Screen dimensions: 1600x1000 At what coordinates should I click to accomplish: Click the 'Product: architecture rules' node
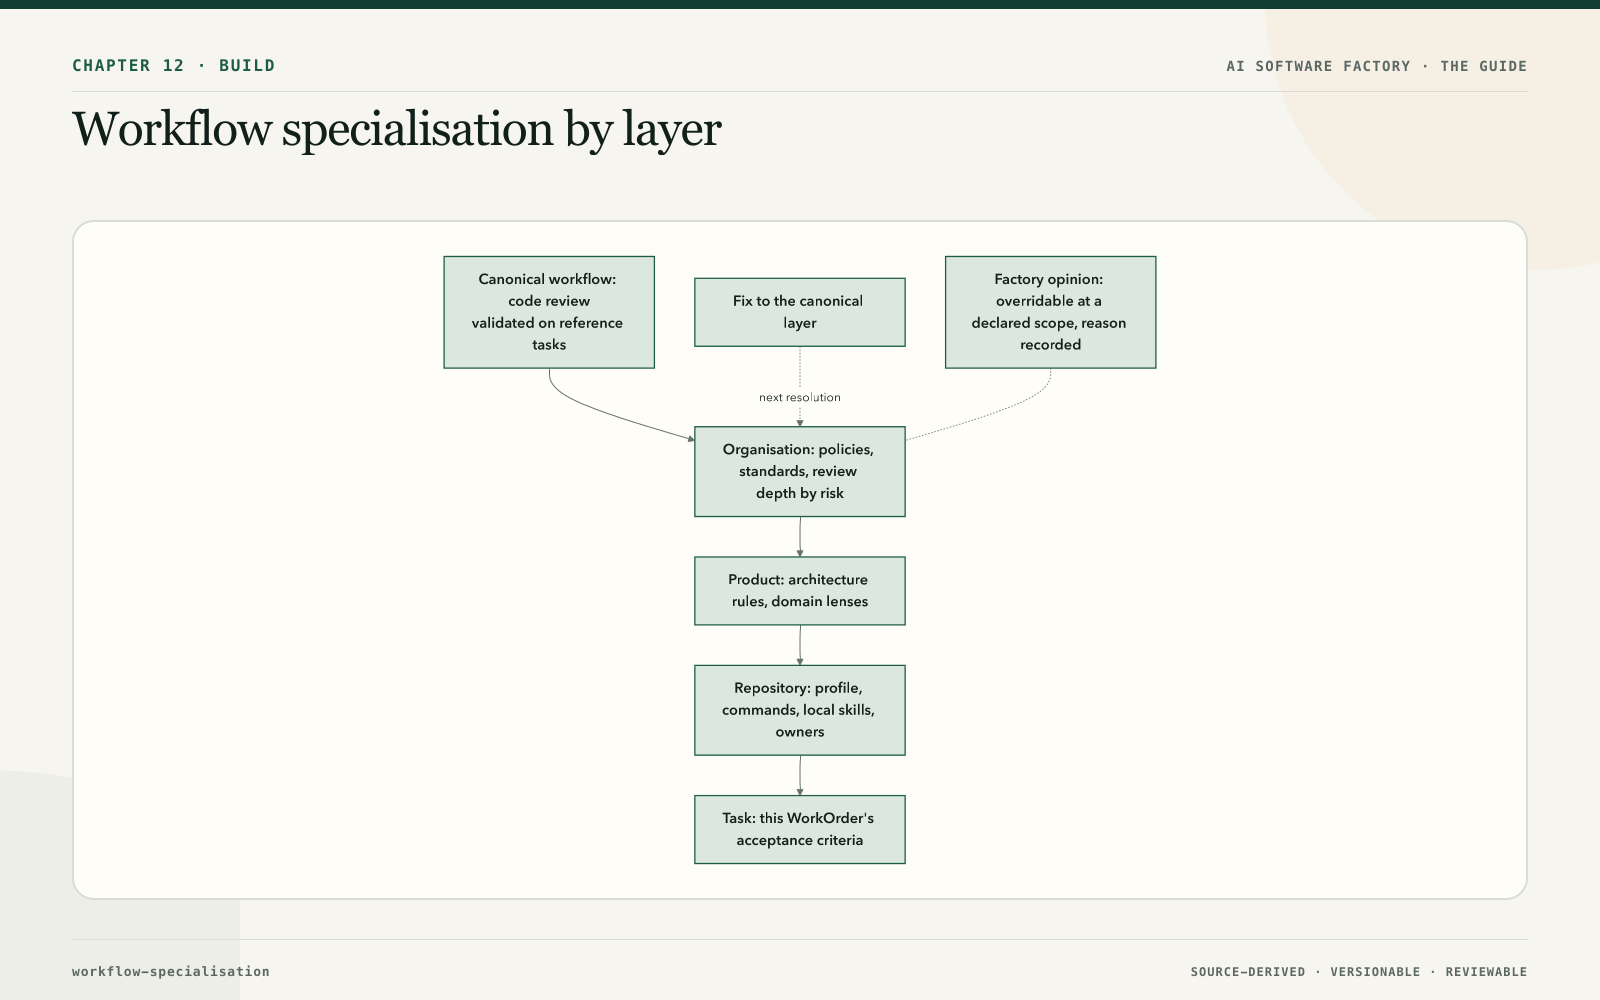tap(800, 591)
